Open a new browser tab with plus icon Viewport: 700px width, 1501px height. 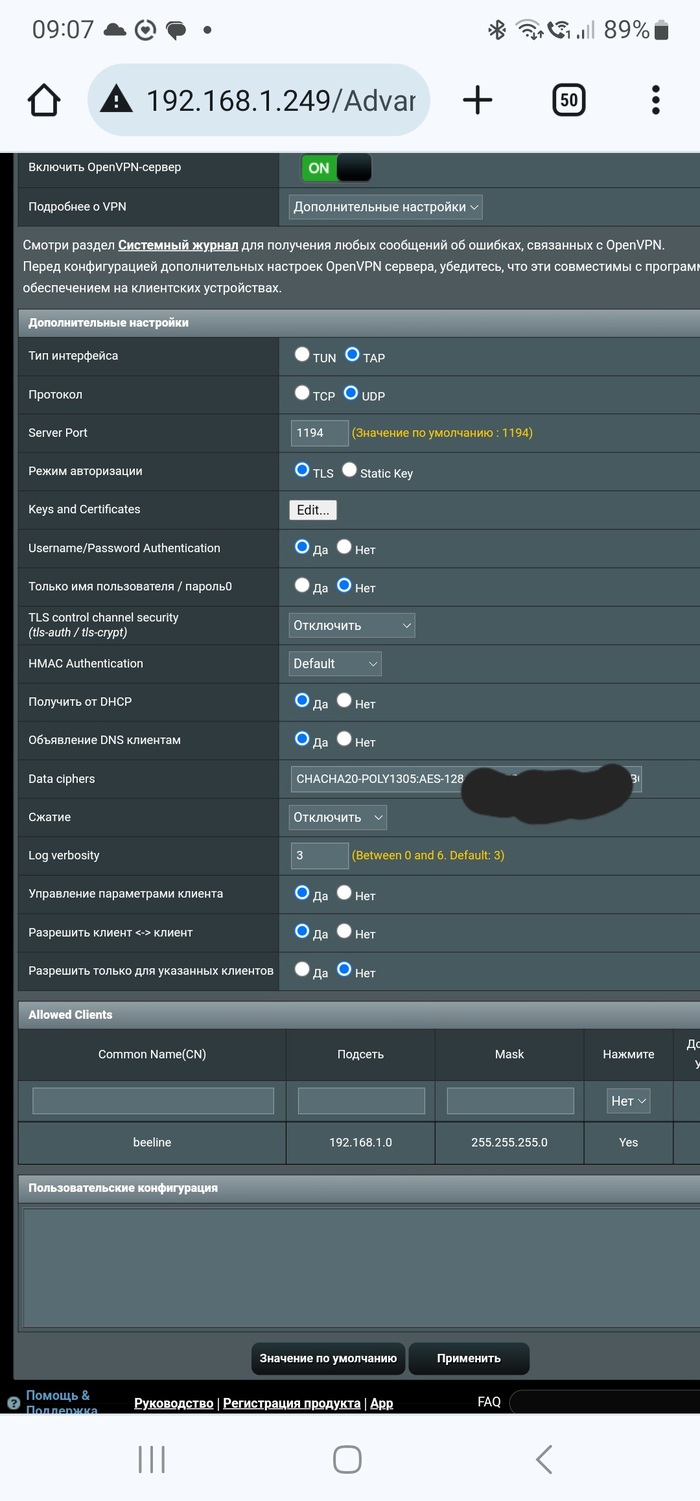[478, 100]
